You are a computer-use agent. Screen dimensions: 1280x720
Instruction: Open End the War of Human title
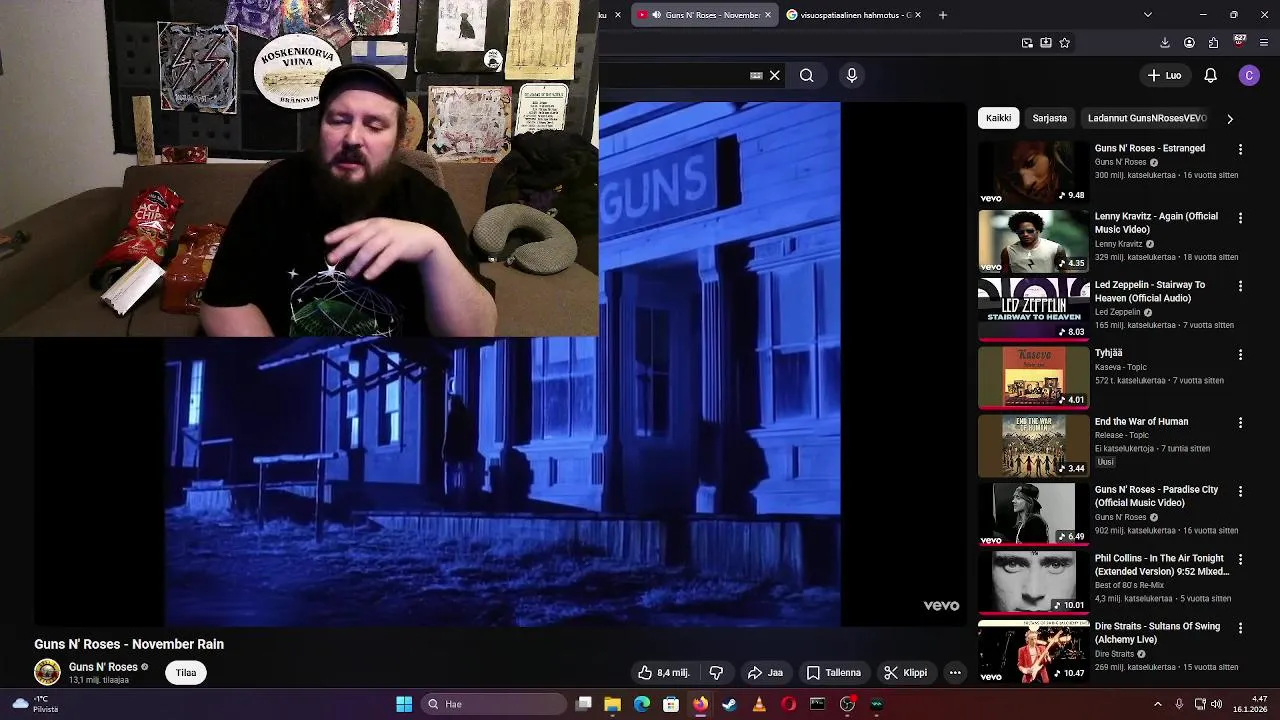click(x=1141, y=421)
